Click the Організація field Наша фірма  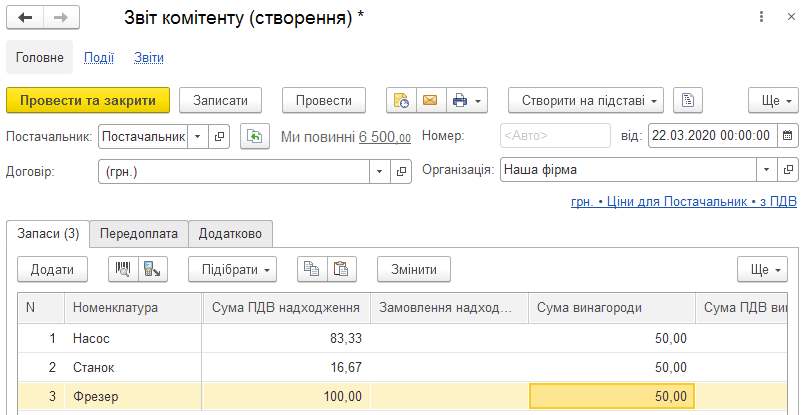coord(628,169)
